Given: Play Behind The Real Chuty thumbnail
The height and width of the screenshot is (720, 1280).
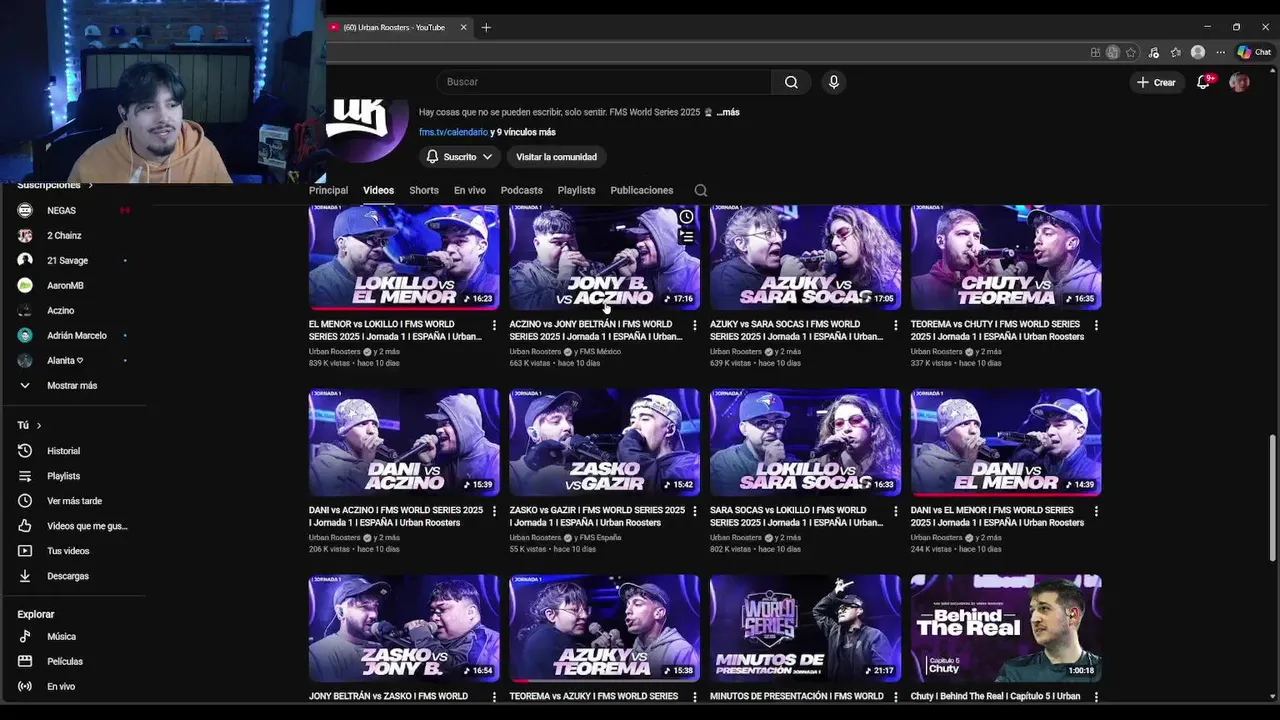Looking at the screenshot, I should coord(1006,628).
